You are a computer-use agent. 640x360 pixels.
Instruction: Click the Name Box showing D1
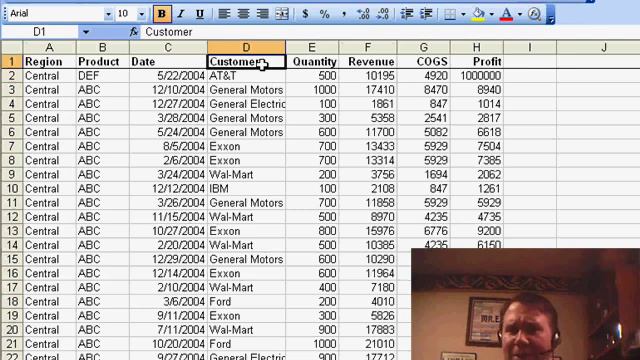(x=40, y=32)
